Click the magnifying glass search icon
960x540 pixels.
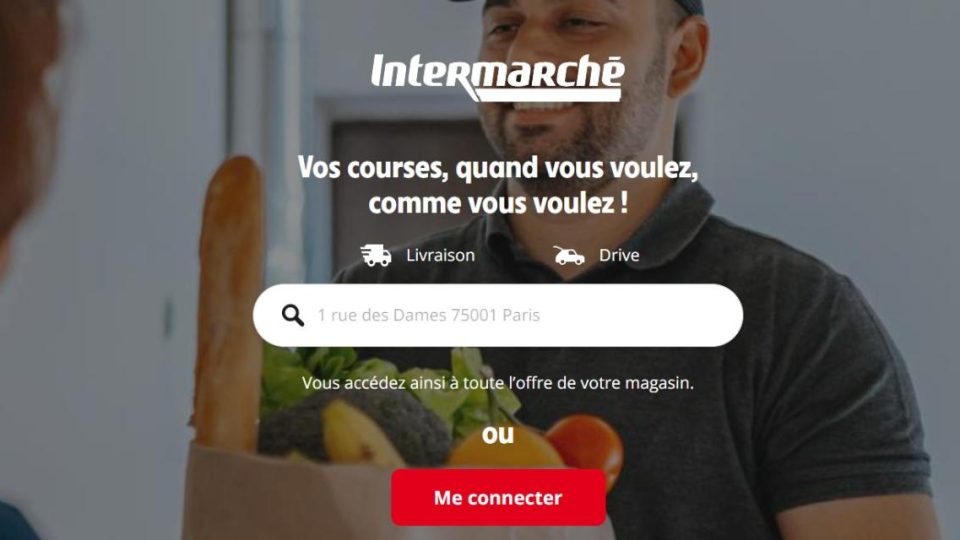coord(293,315)
